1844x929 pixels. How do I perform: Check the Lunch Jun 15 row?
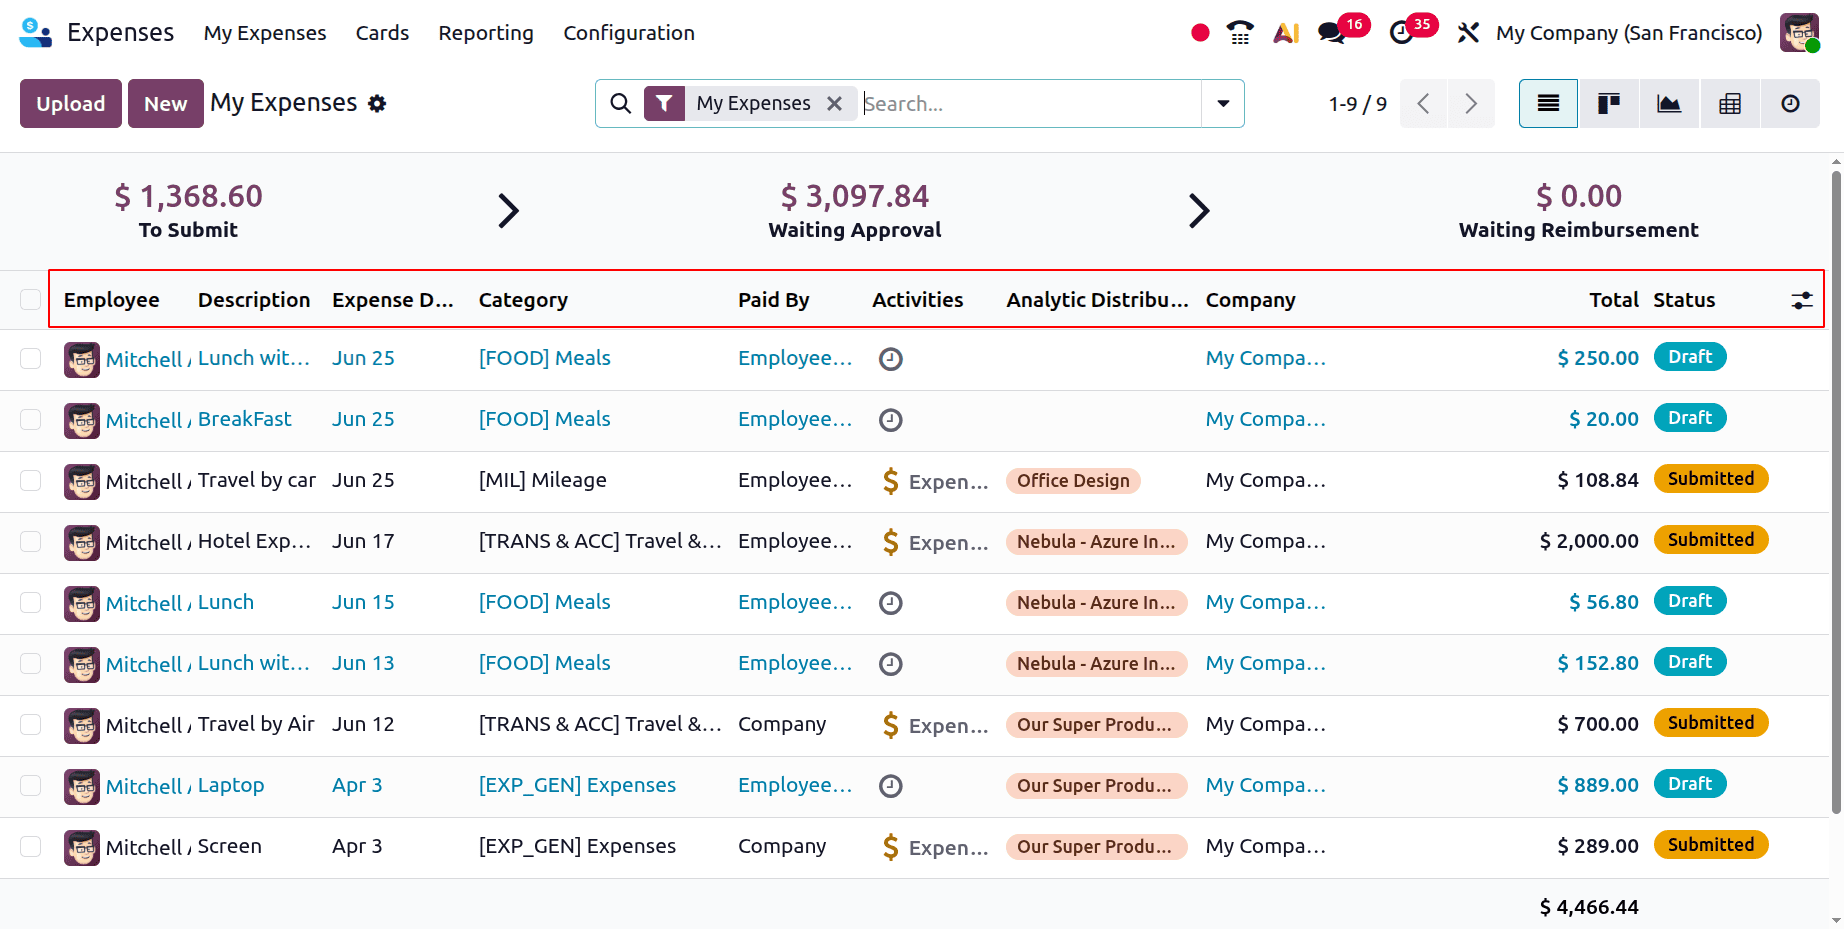pos(31,603)
